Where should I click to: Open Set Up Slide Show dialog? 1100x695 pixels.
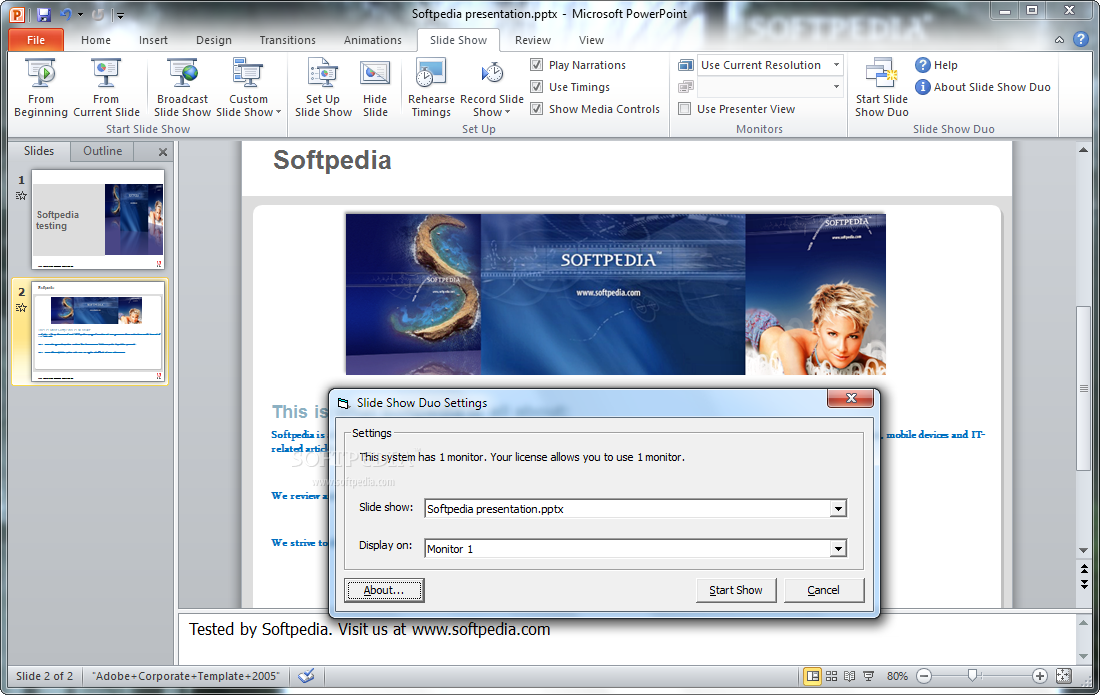[x=323, y=88]
